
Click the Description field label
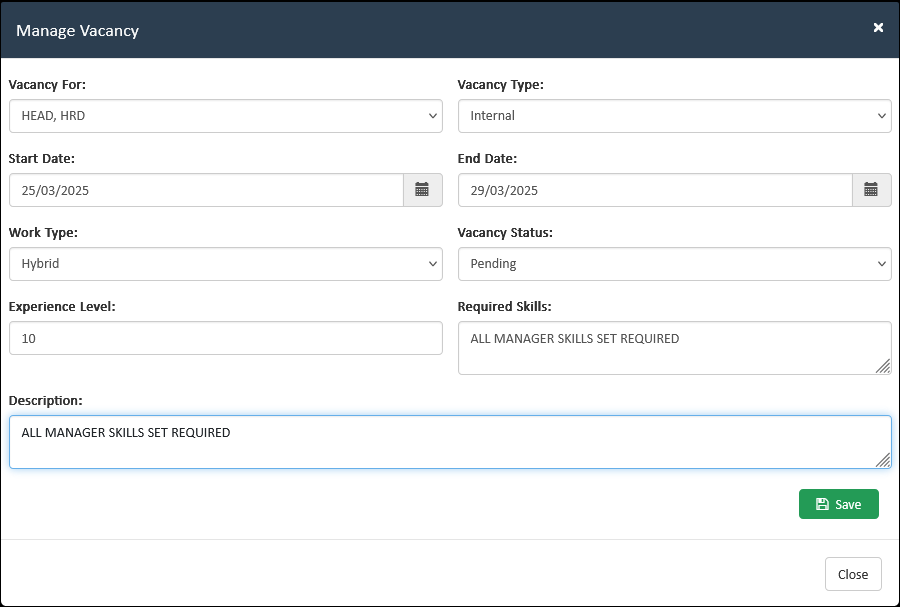coord(45,400)
